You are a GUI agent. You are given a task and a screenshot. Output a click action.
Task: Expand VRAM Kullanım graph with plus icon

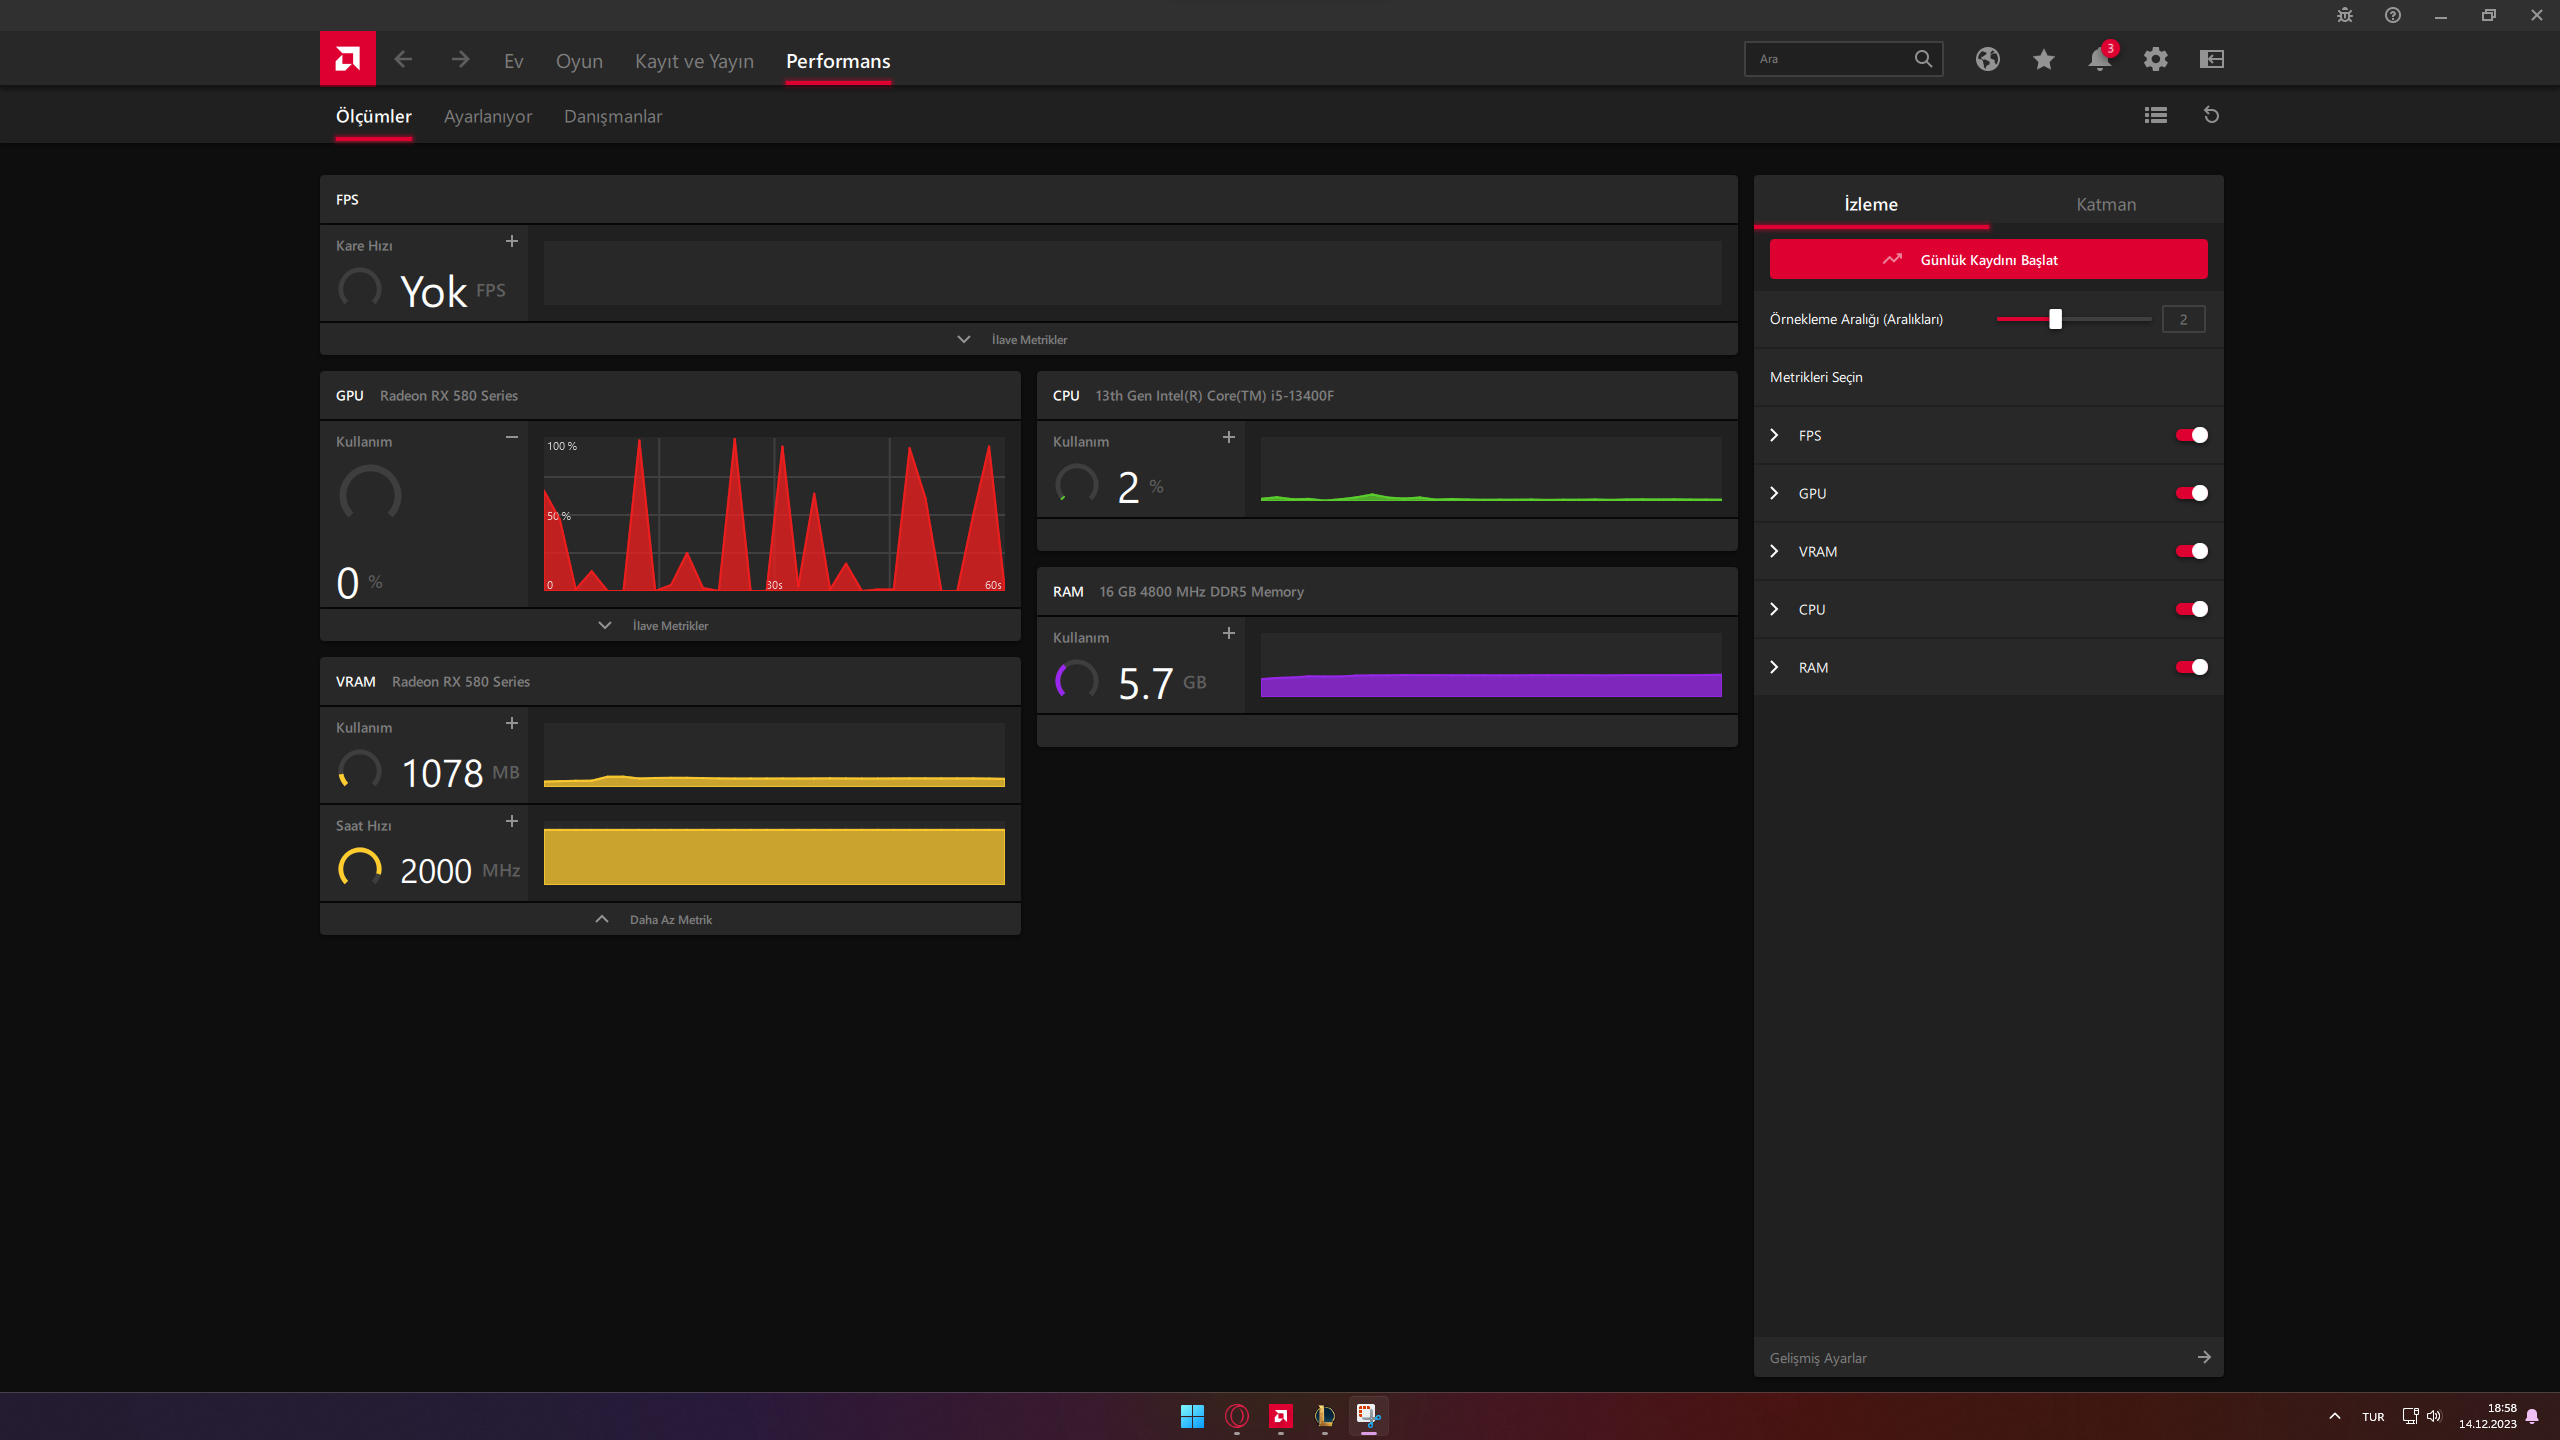coord(511,723)
